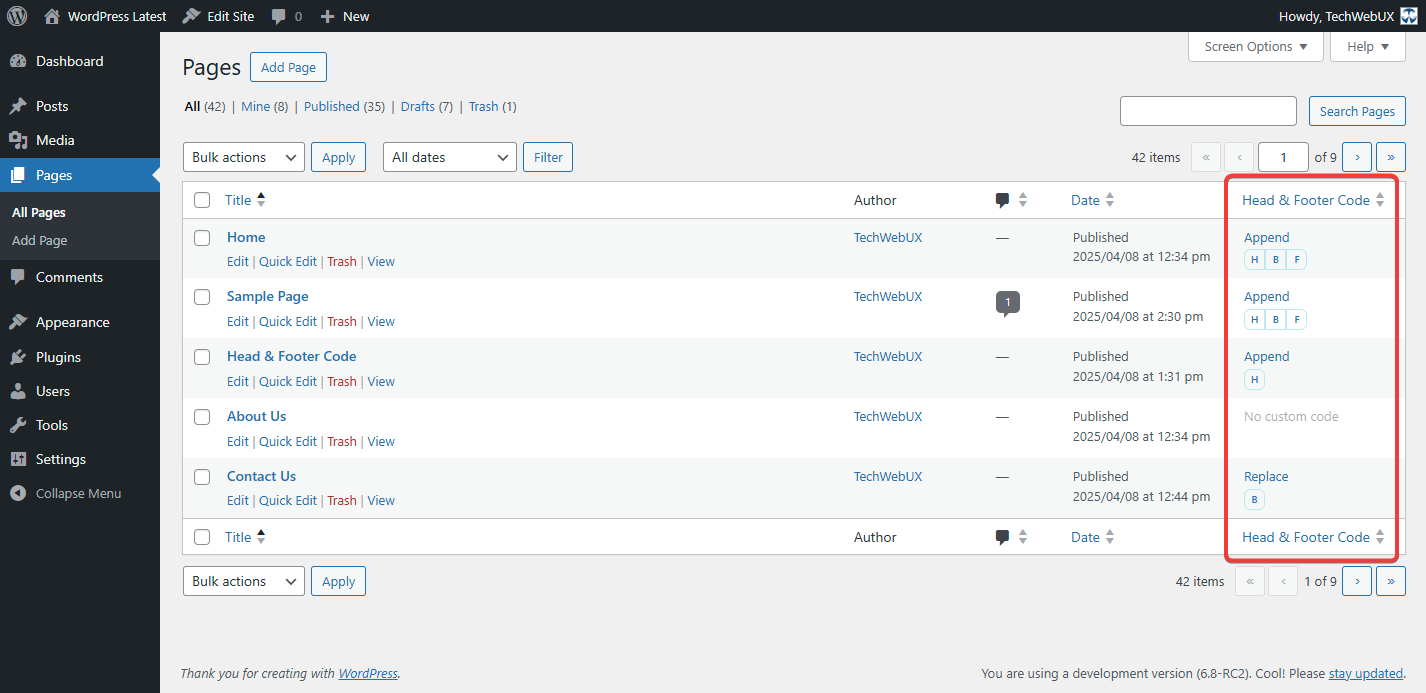Open the comments bubble in admin bar
1426x693 pixels.
point(286,16)
